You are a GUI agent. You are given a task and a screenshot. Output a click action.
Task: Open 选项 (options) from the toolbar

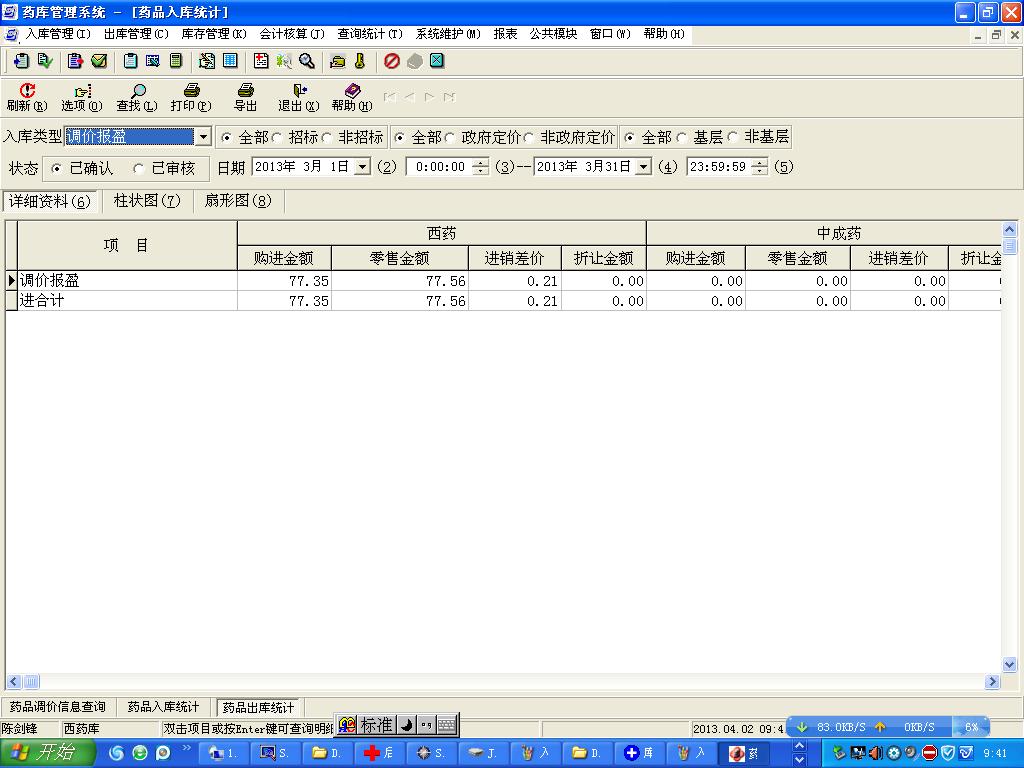pyautogui.click(x=82, y=92)
